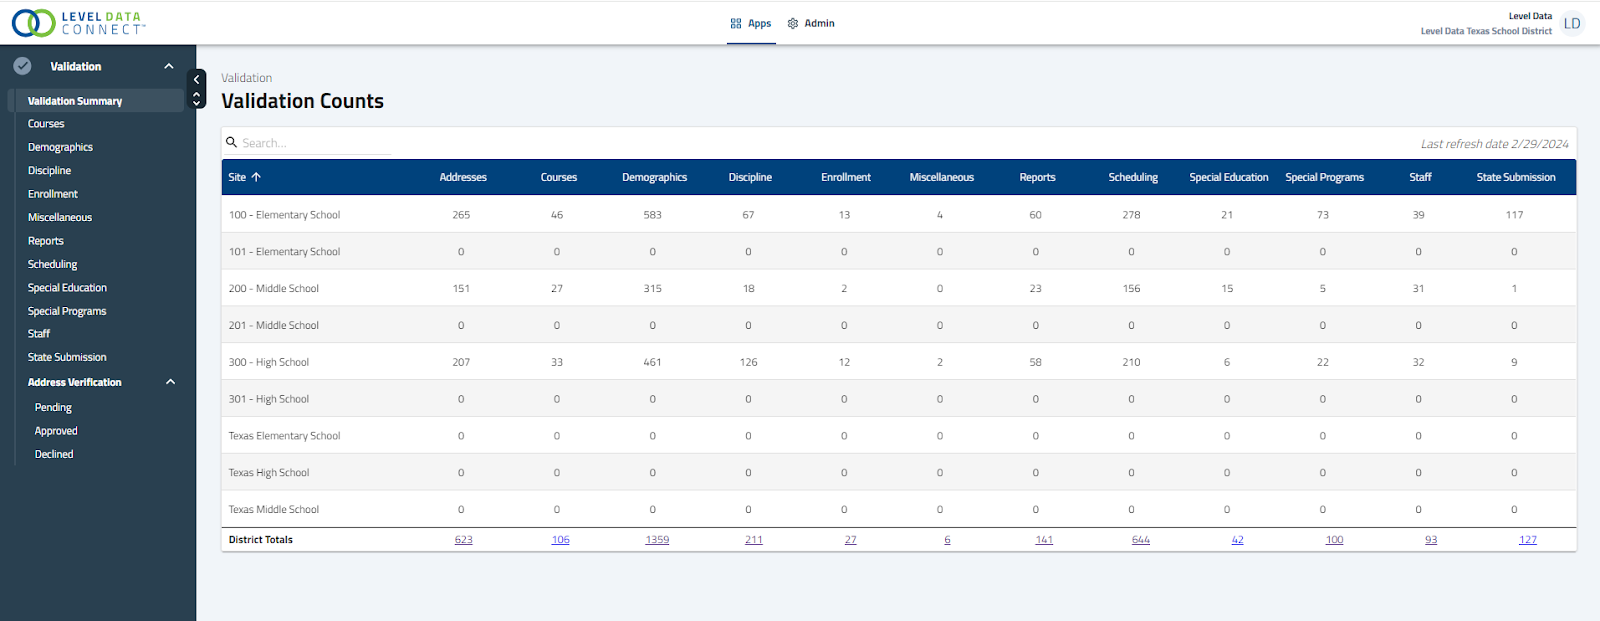This screenshot has width=1600, height=621.
Task: Open the Demographics district total 1359
Action: pyautogui.click(x=657, y=540)
